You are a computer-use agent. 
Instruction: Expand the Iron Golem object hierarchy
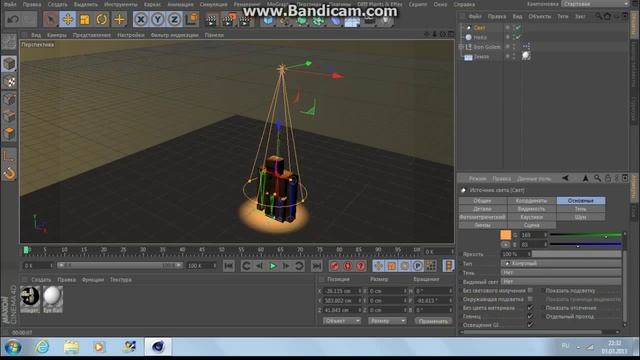[x=461, y=47]
